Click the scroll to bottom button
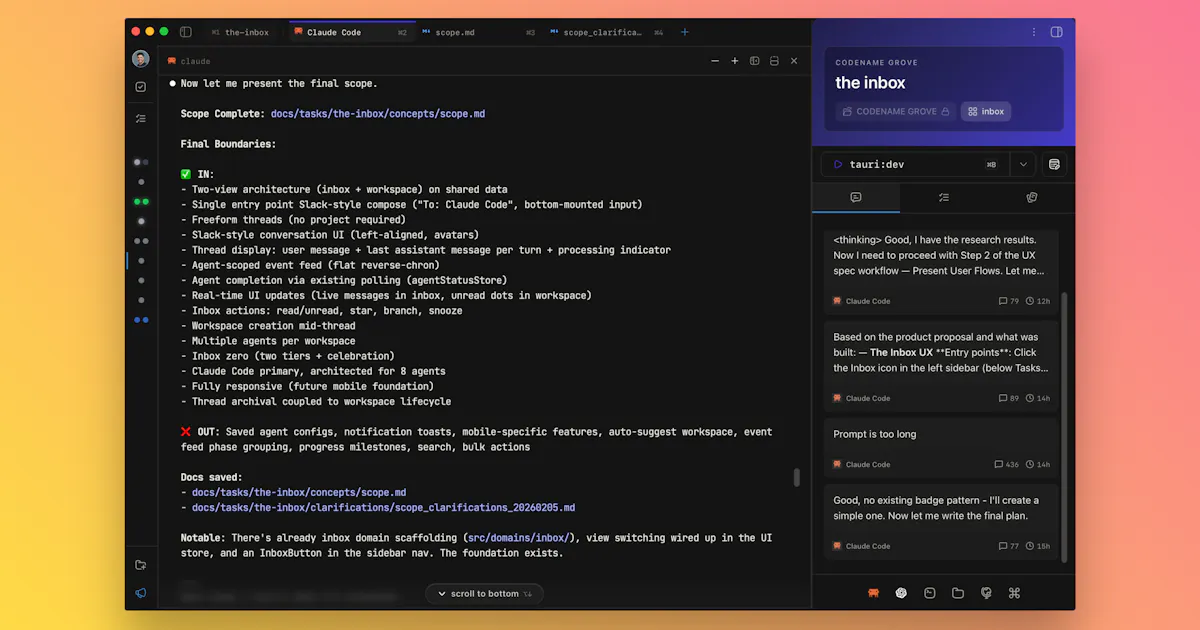 pos(484,593)
